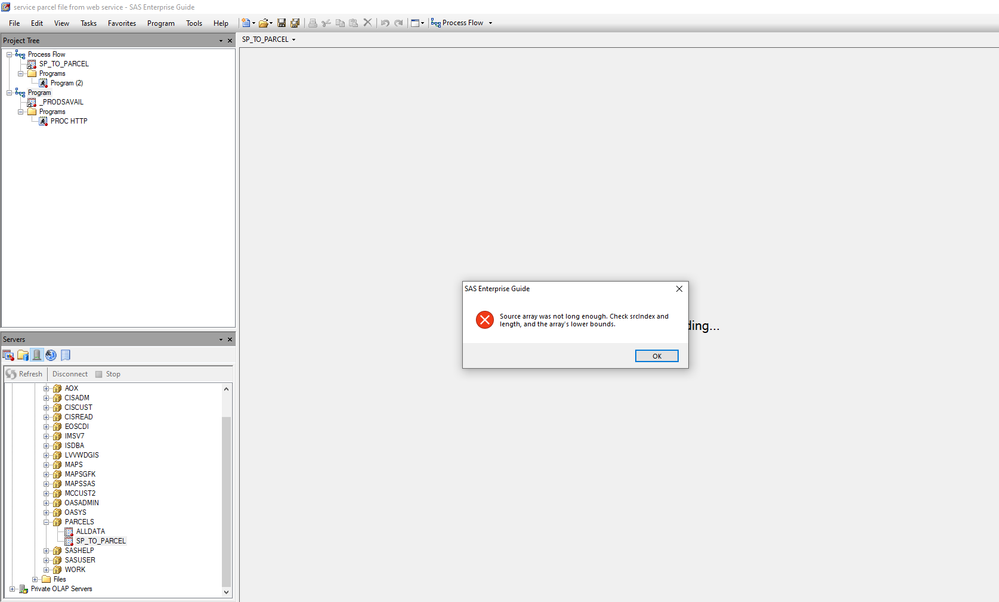
Task: Open the Tools menu
Action: pos(194,22)
